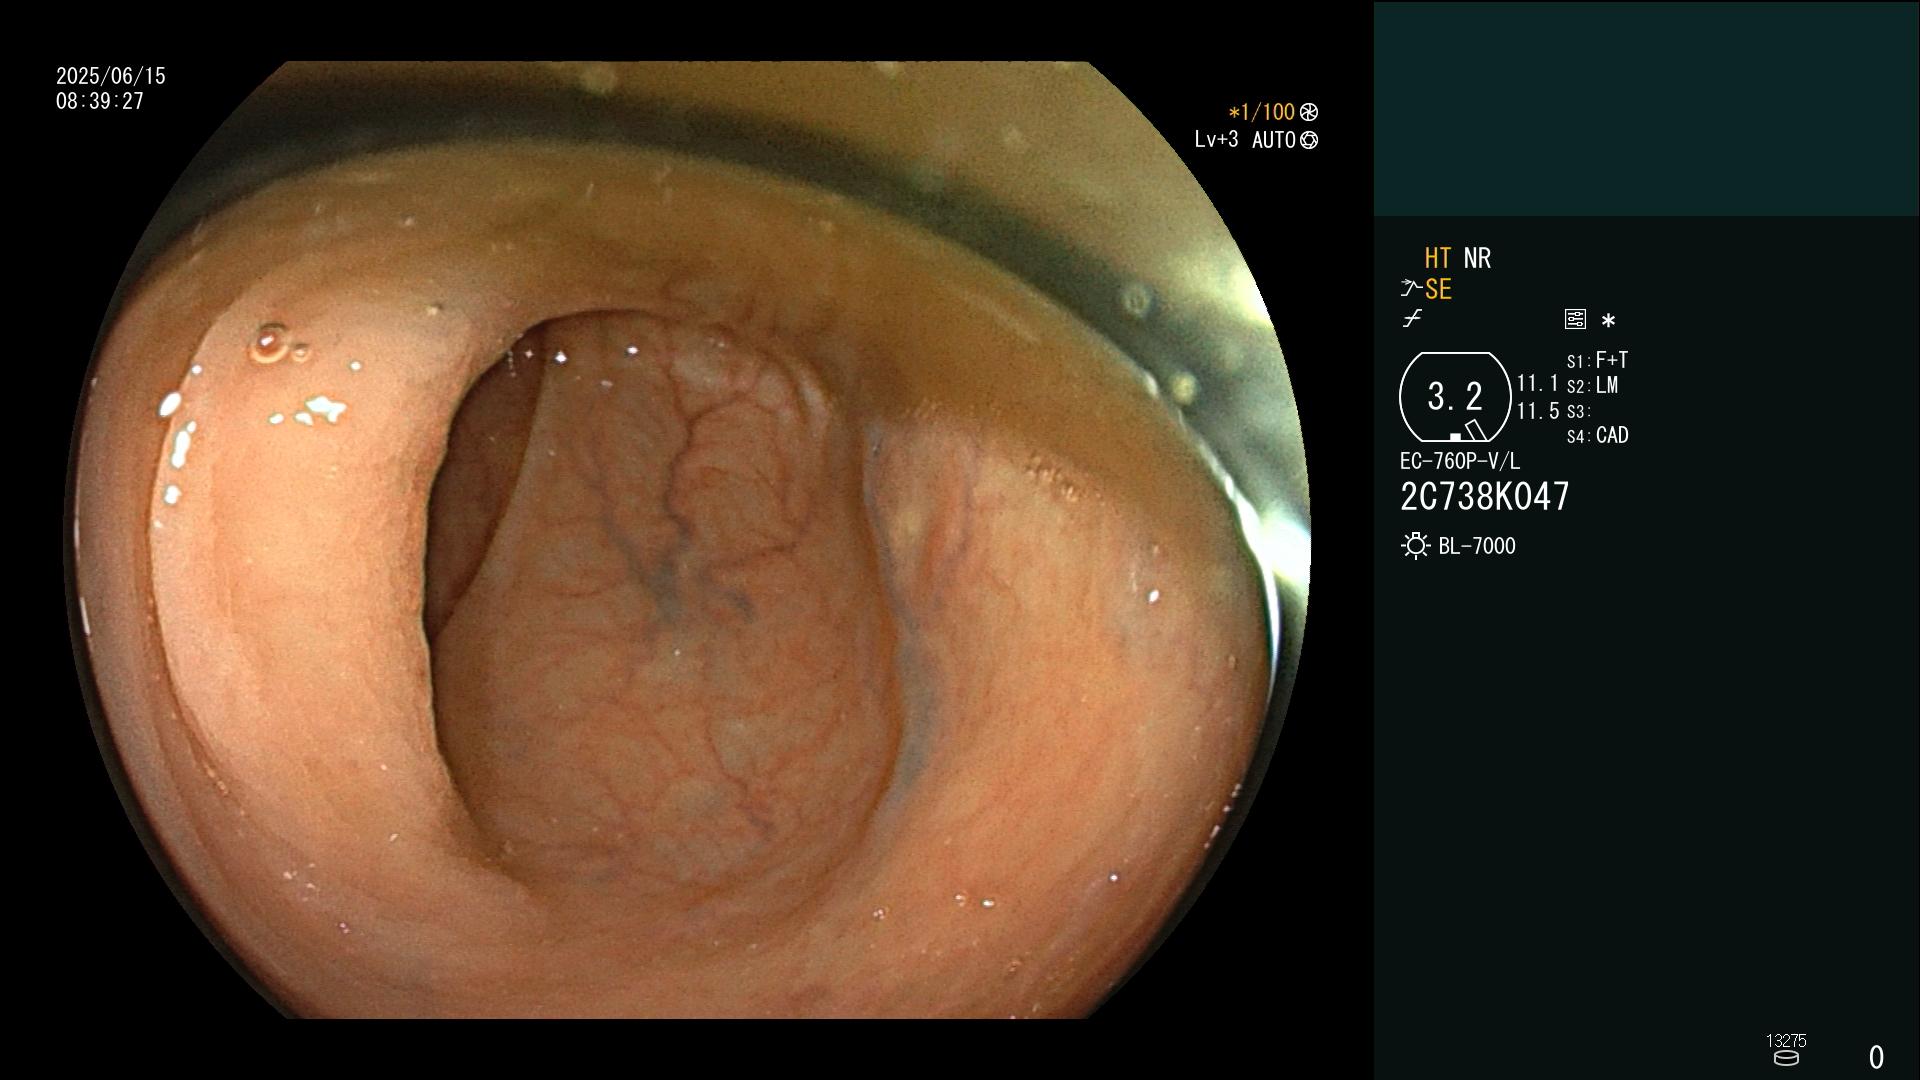The height and width of the screenshot is (1080, 1920).
Task: Click the shutter speed 1/100 indicator
Action: (x=1262, y=112)
